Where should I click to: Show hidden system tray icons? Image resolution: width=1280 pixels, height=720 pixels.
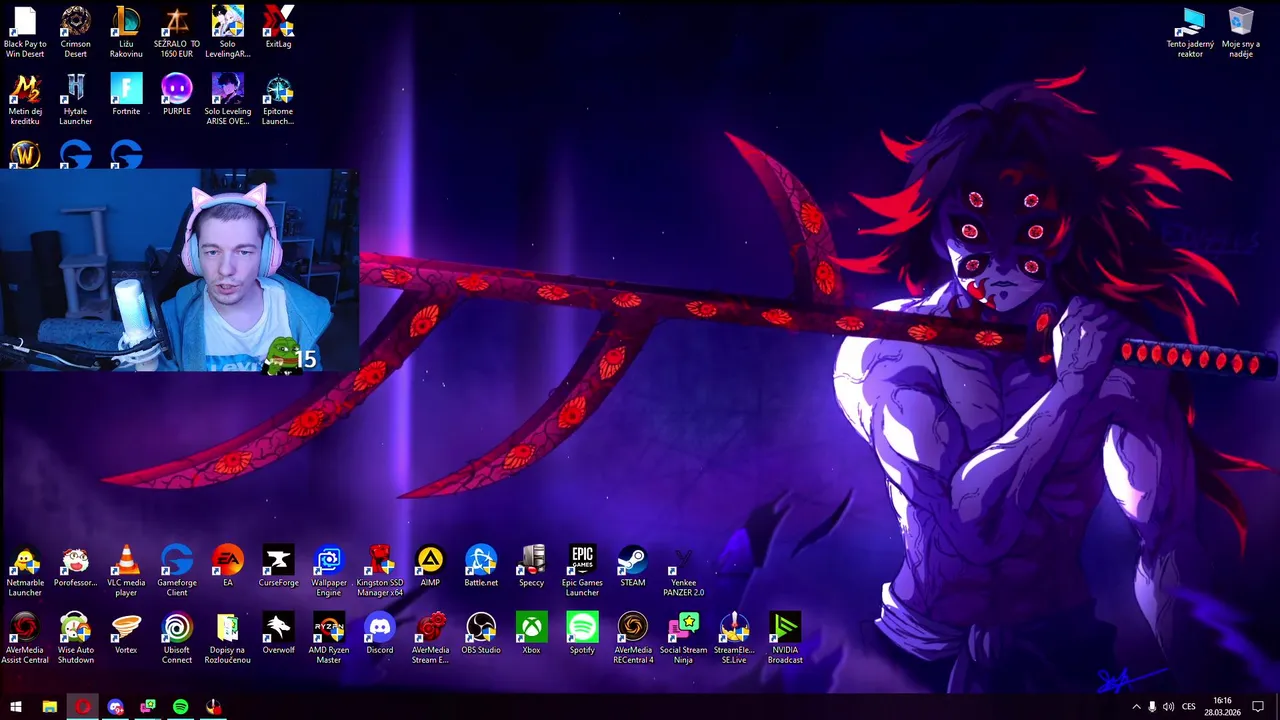coord(1136,707)
